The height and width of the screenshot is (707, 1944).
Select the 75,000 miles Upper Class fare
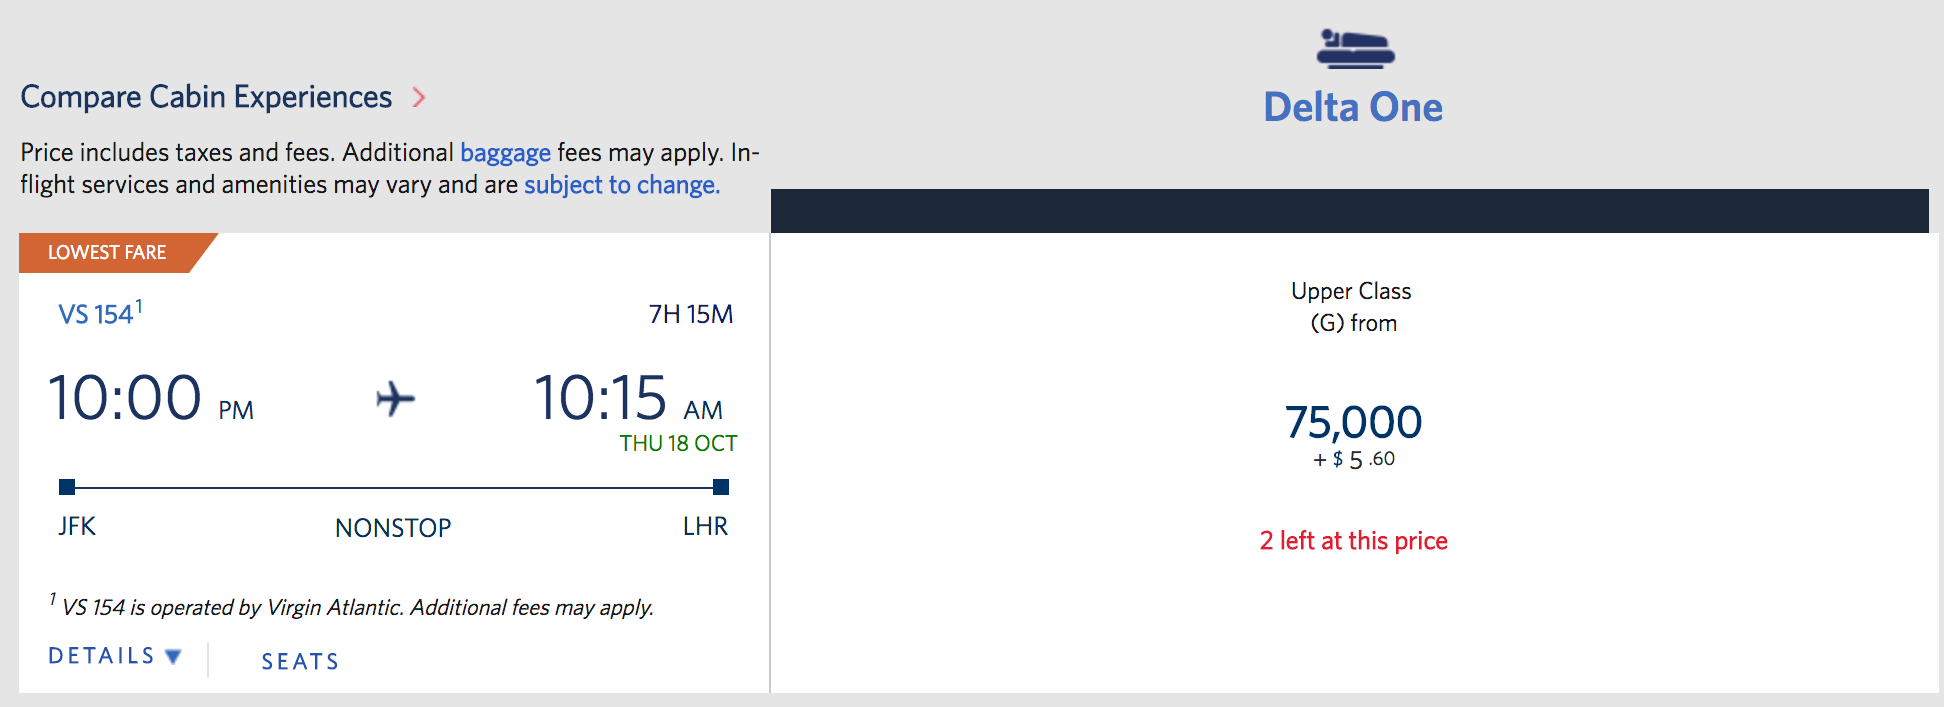tap(1353, 421)
